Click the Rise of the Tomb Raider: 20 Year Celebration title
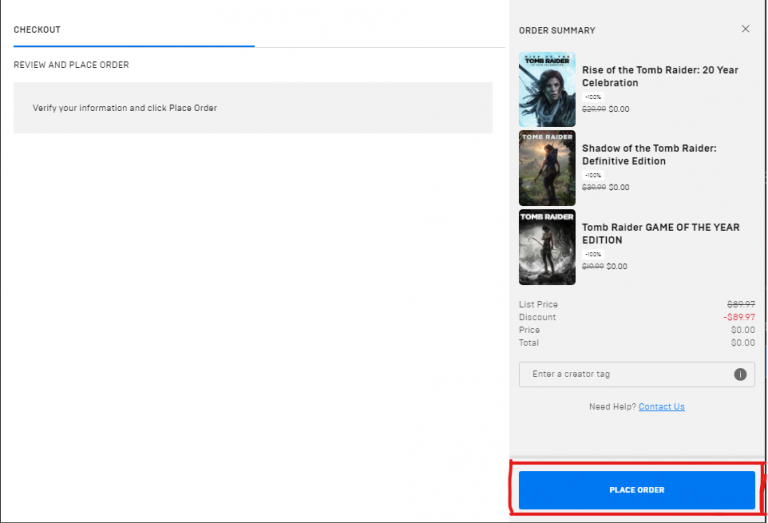Screen dimensions: 768x523 660,76
